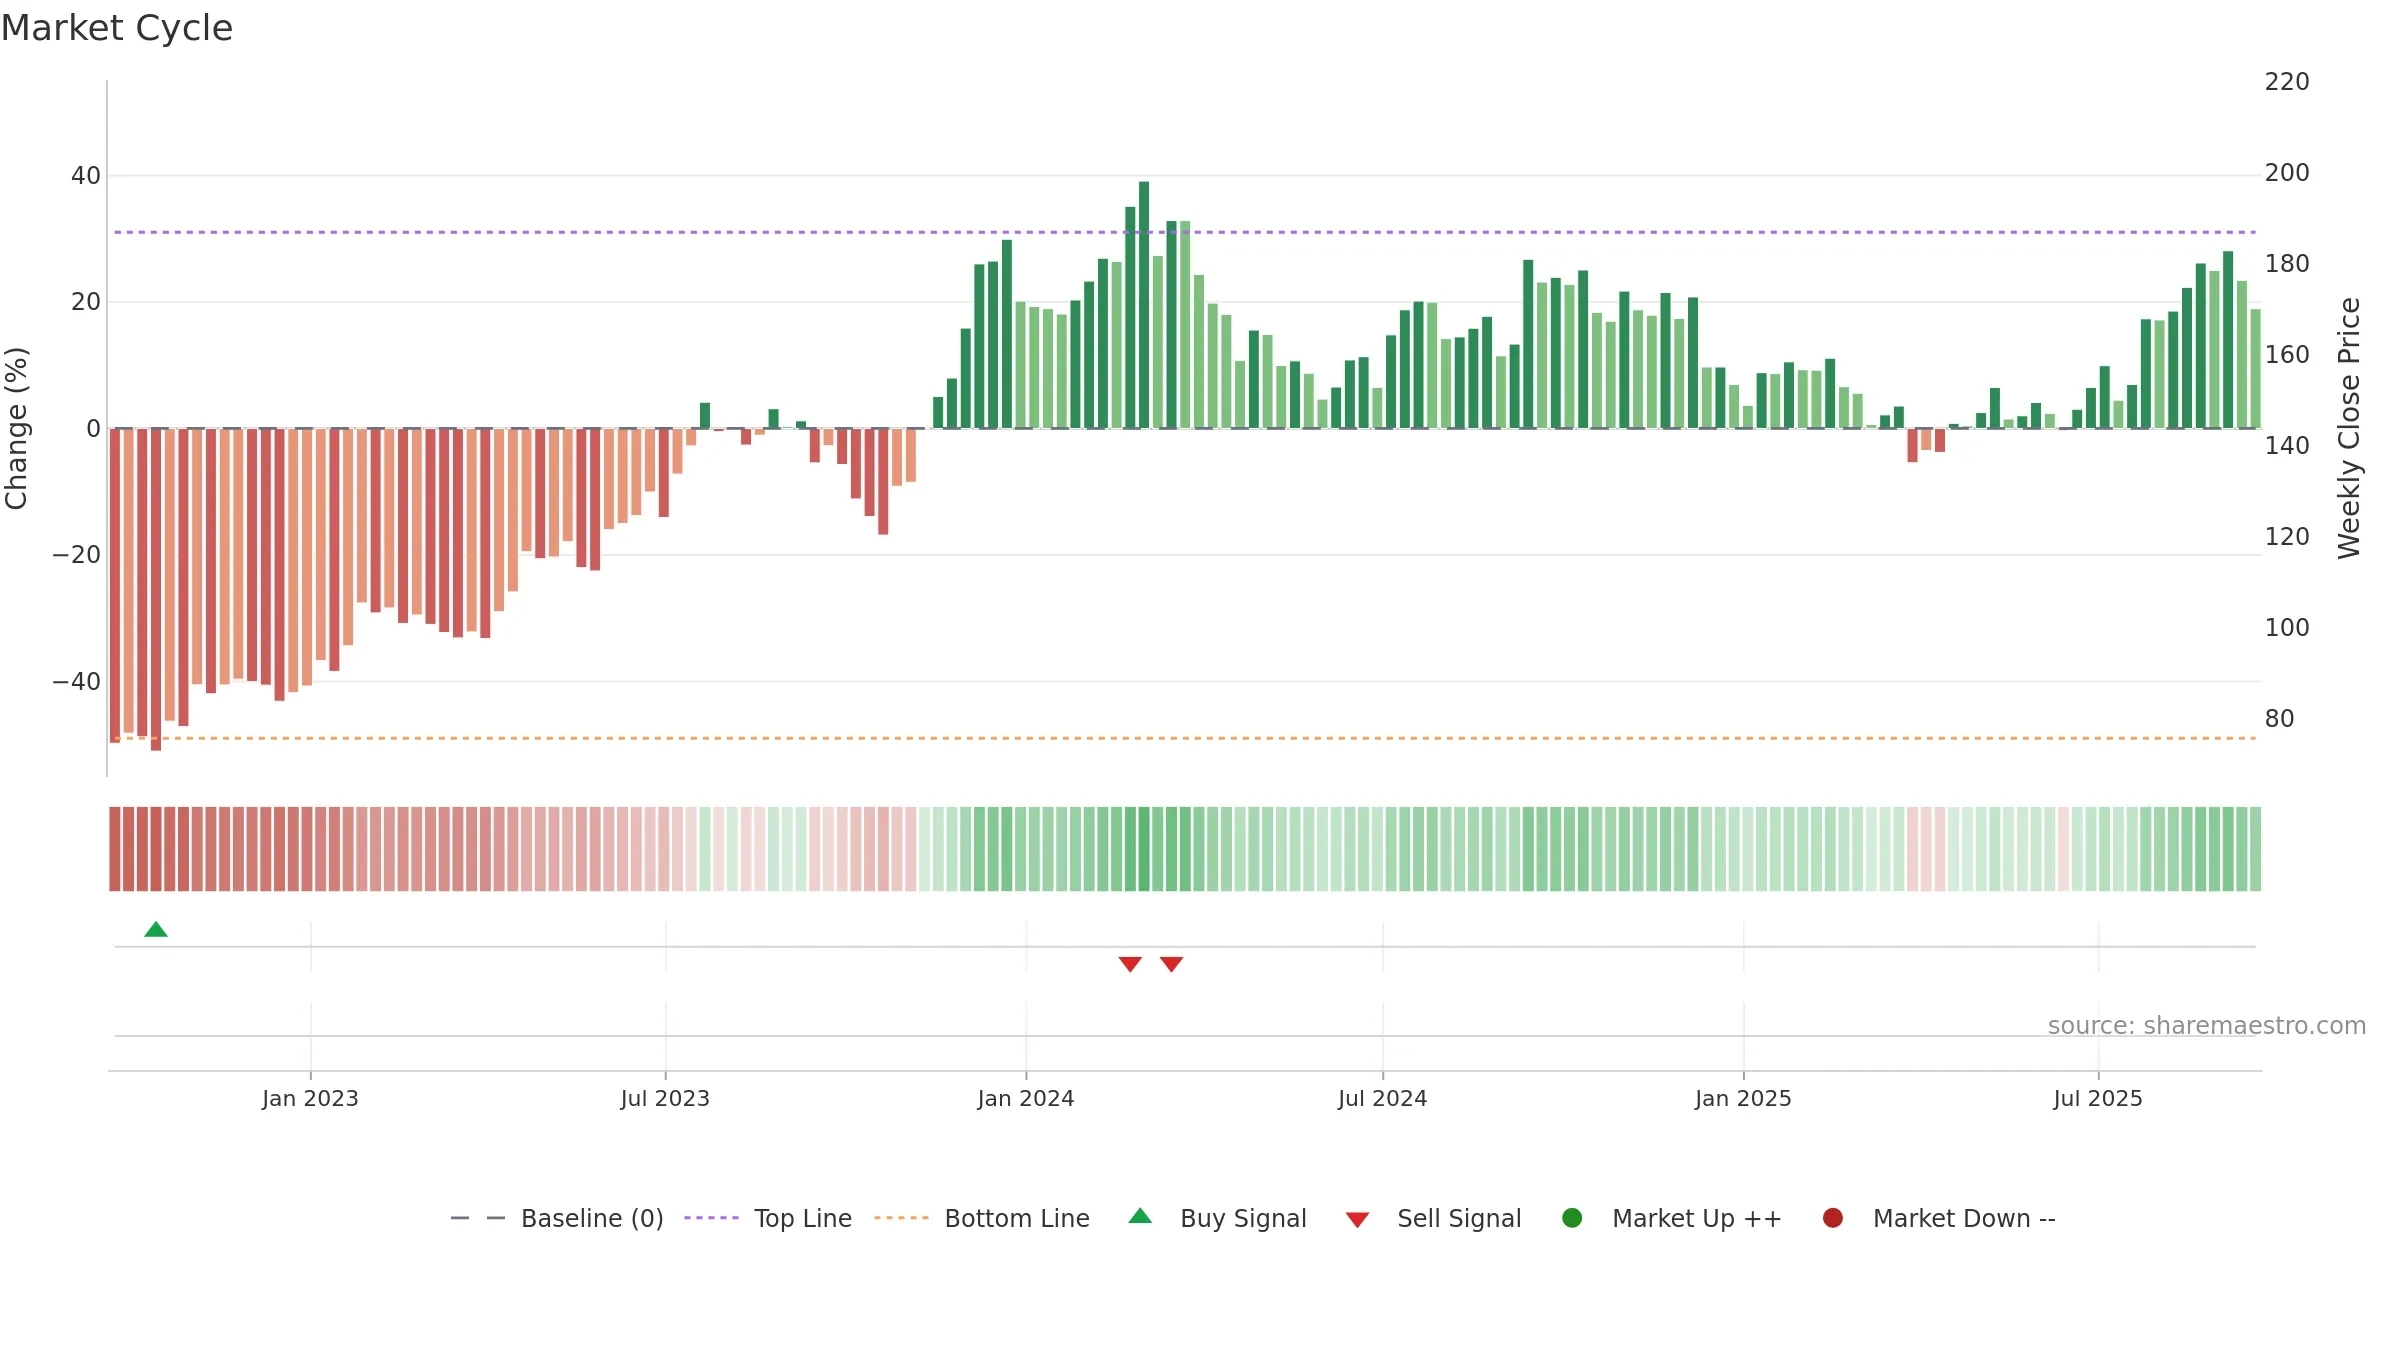
Task: Click the 40 tick on left axis
Action: [86, 176]
